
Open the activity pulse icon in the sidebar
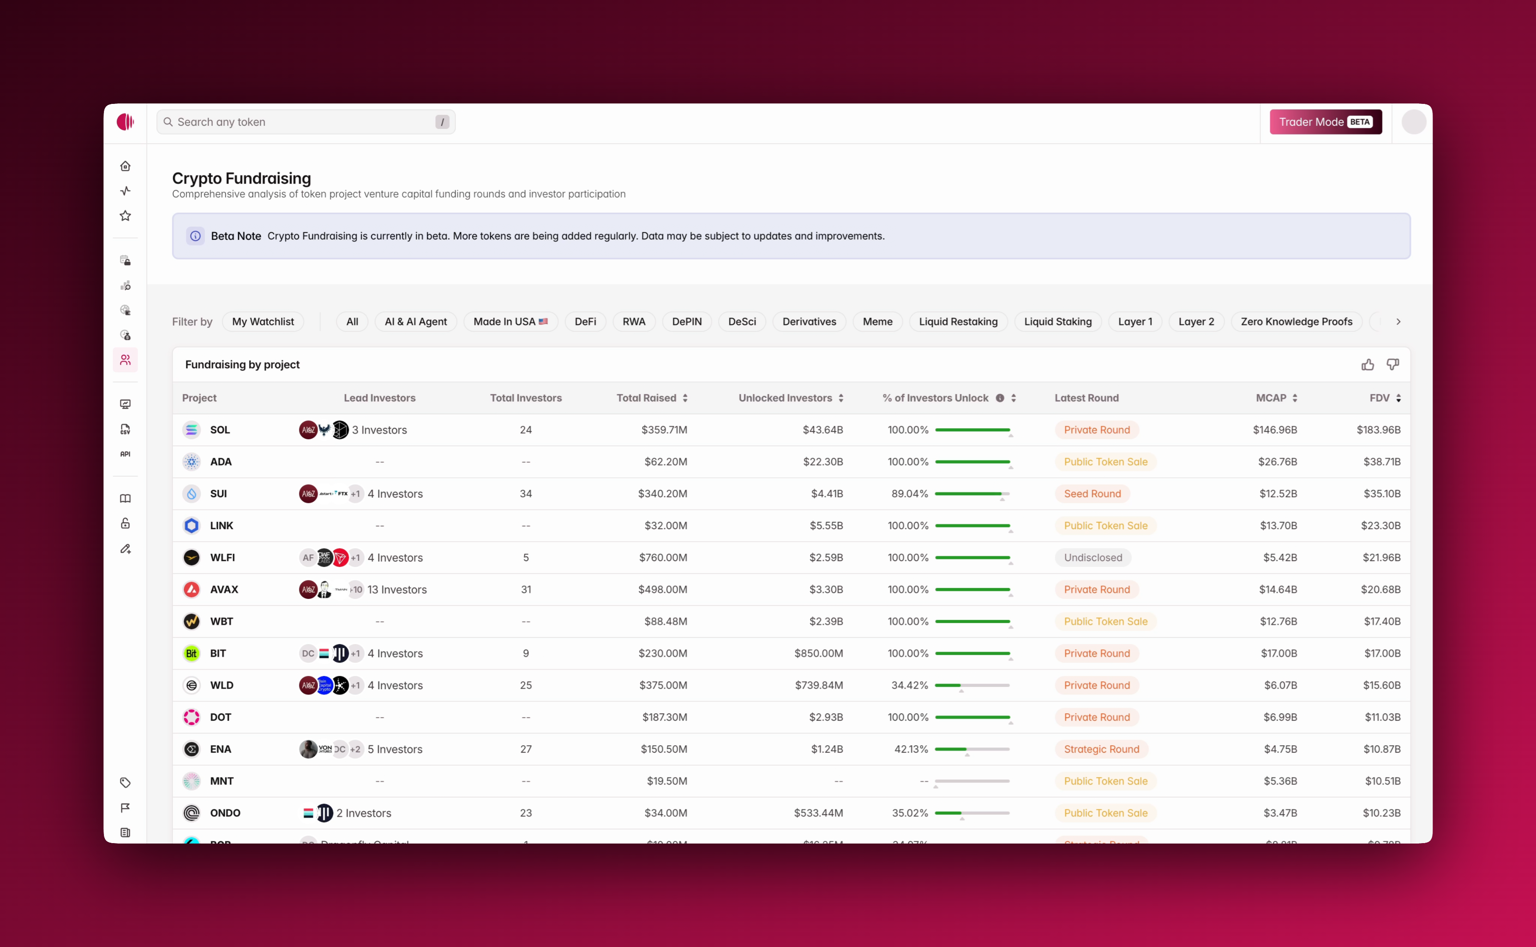(125, 191)
